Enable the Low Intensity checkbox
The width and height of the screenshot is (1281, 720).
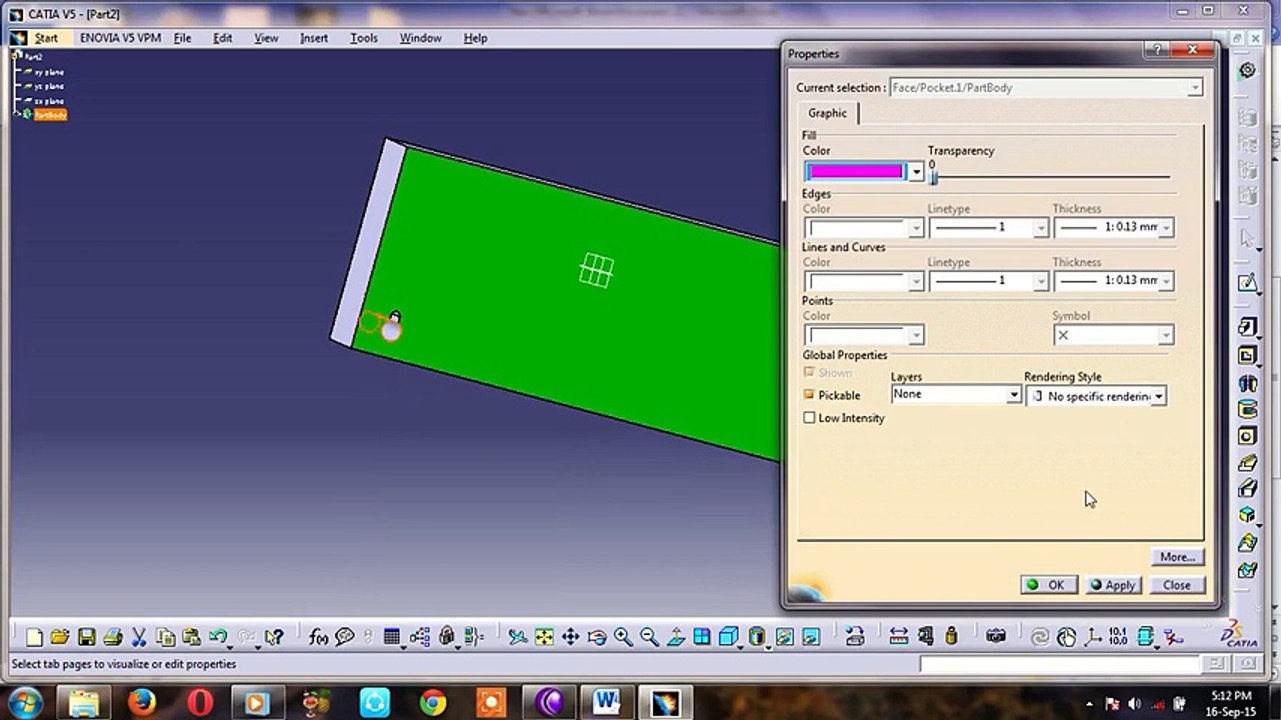809,418
